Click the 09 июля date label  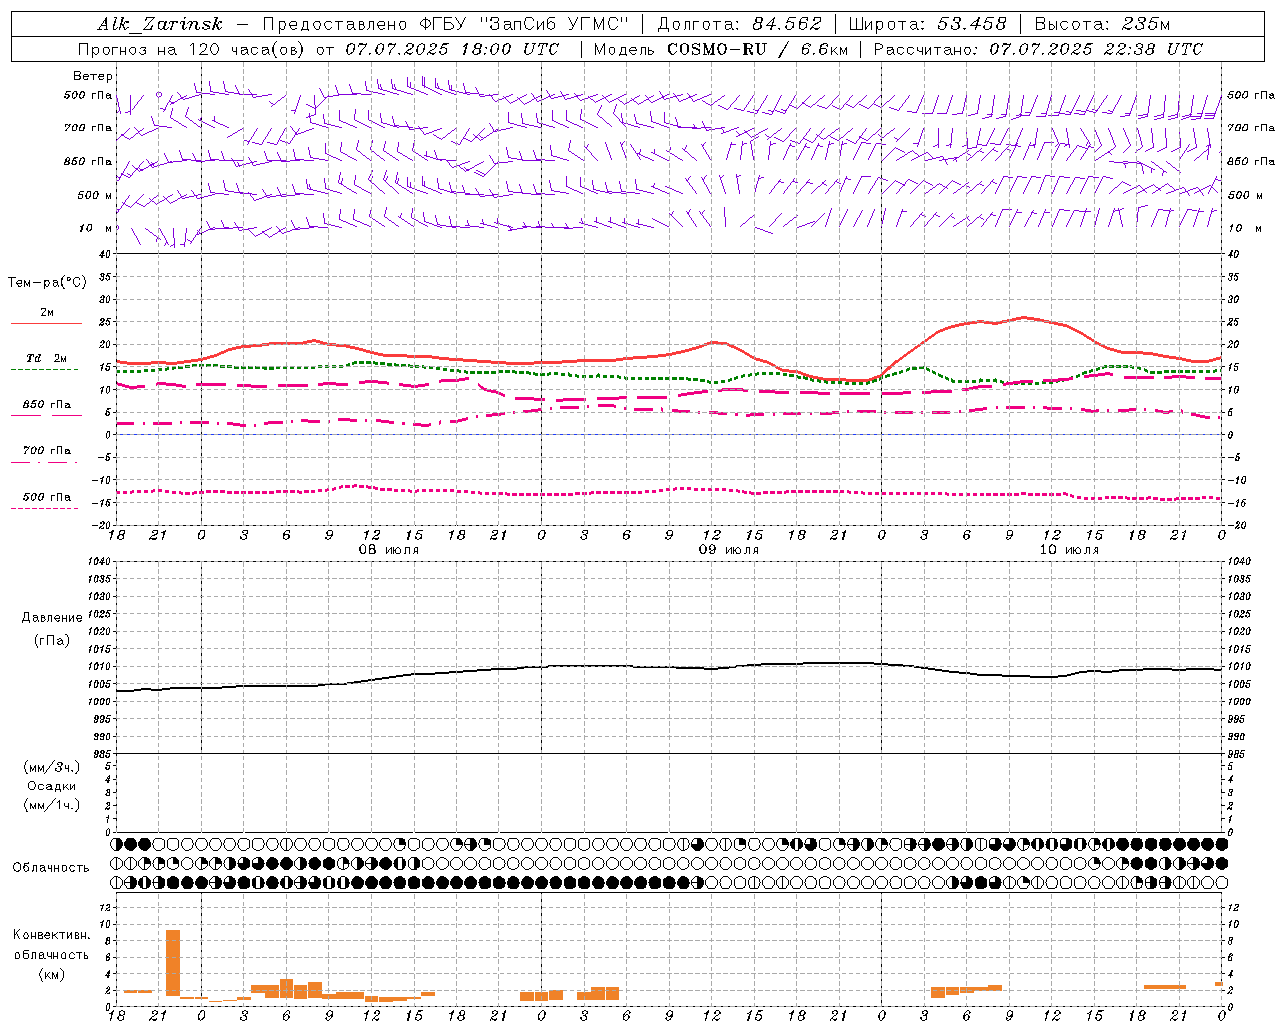click(x=729, y=550)
